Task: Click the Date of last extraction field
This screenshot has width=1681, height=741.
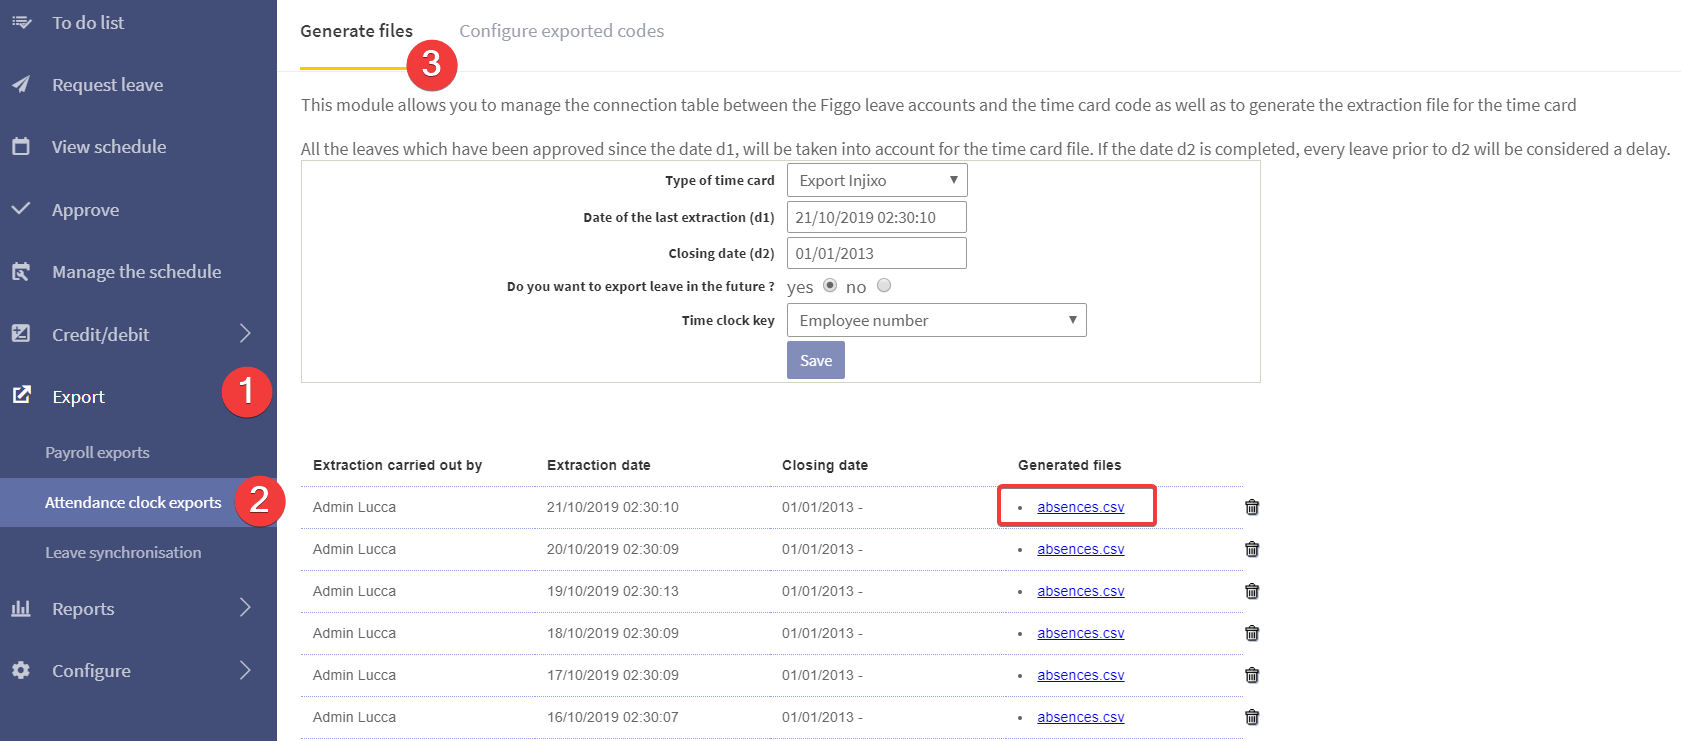Action: pos(877,217)
